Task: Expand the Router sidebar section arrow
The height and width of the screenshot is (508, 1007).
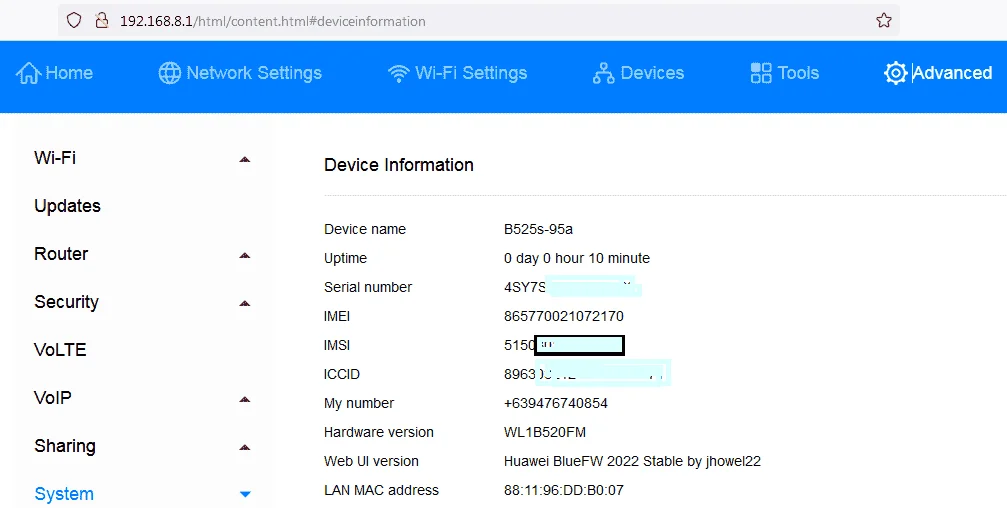Action: click(x=245, y=255)
